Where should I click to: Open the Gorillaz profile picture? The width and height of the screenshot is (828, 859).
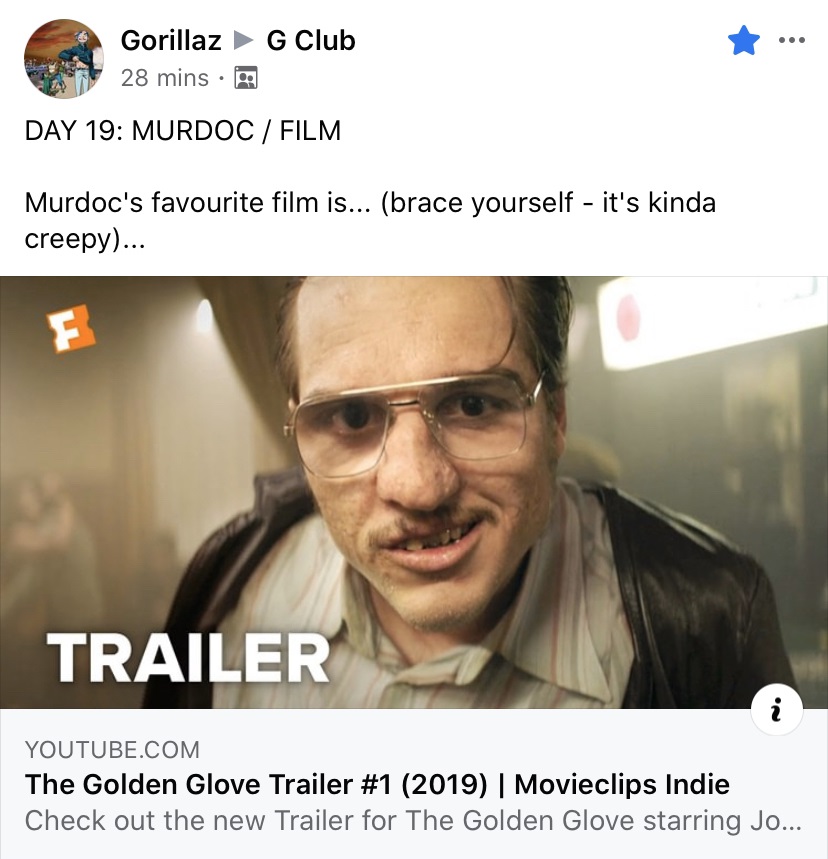pos(64,59)
